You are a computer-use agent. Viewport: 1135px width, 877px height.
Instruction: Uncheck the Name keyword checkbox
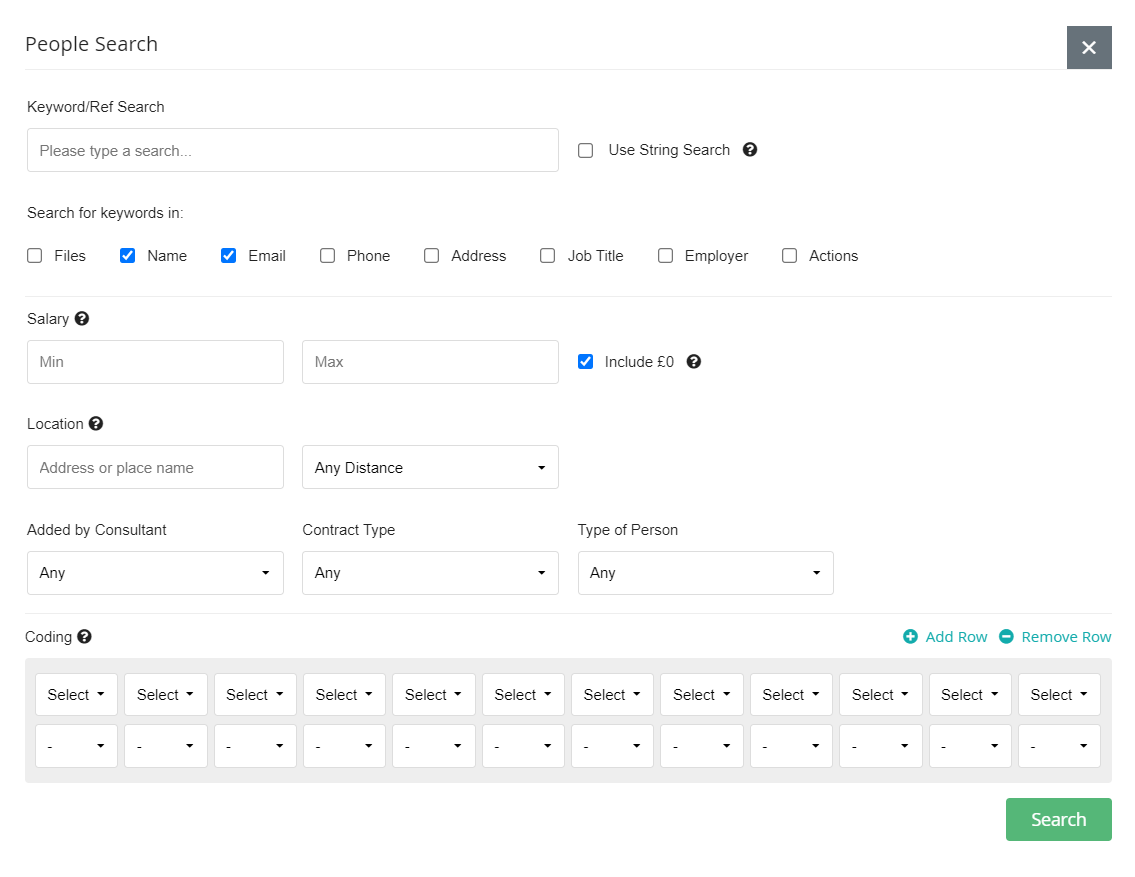127,256
